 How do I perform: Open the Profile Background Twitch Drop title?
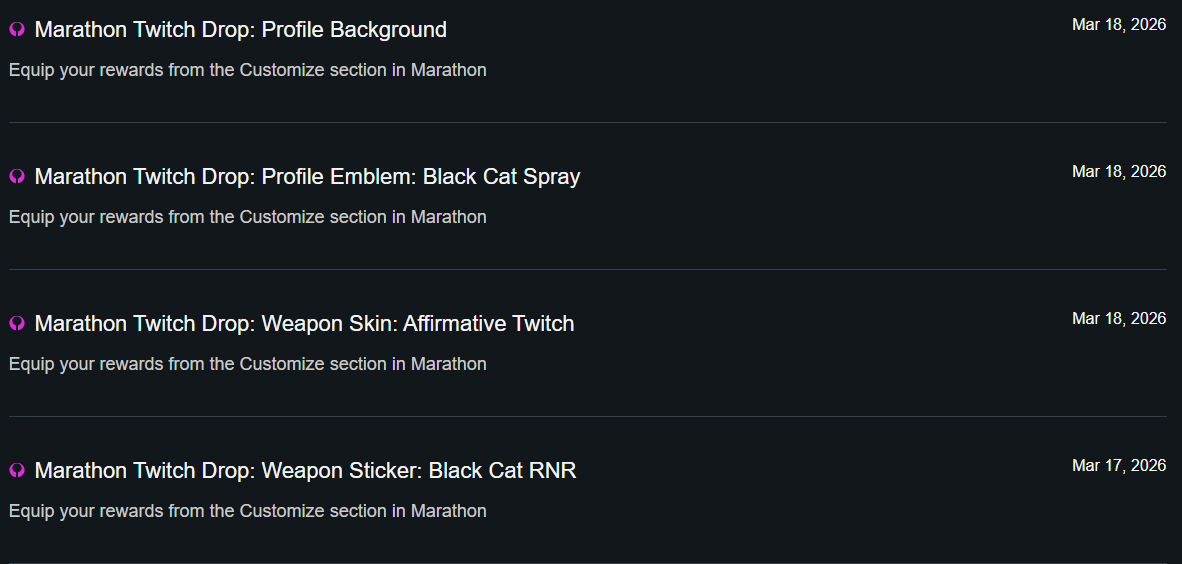coord(240,30)
